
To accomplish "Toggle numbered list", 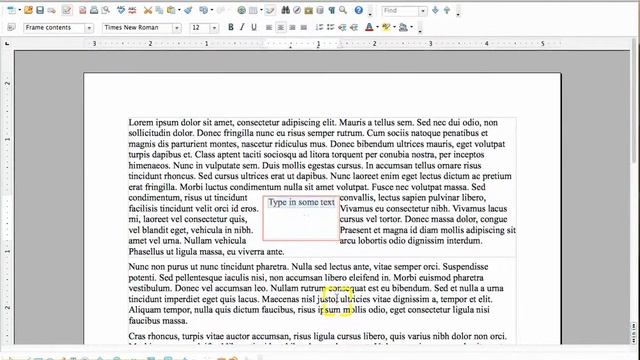I will click(x=319, y=27).
